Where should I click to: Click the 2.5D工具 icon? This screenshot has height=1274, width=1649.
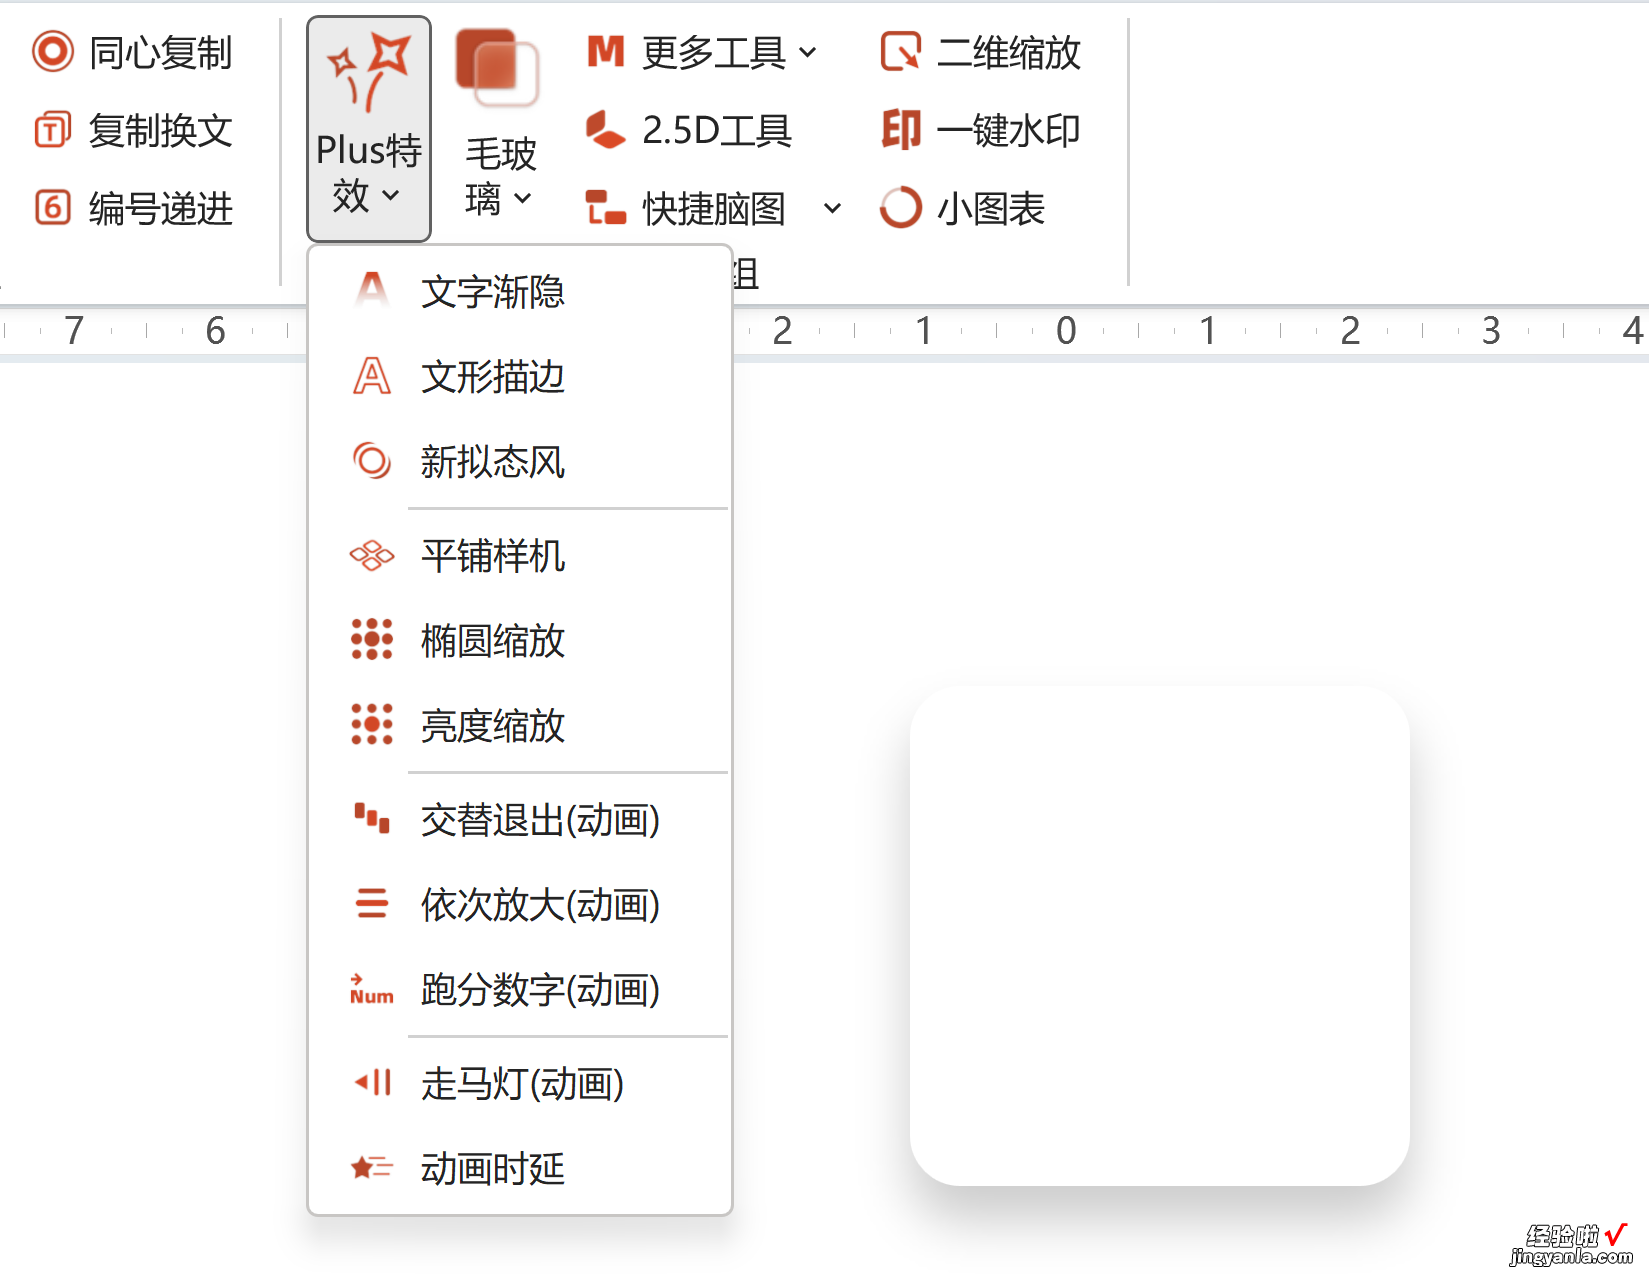[x=605, y=130]
